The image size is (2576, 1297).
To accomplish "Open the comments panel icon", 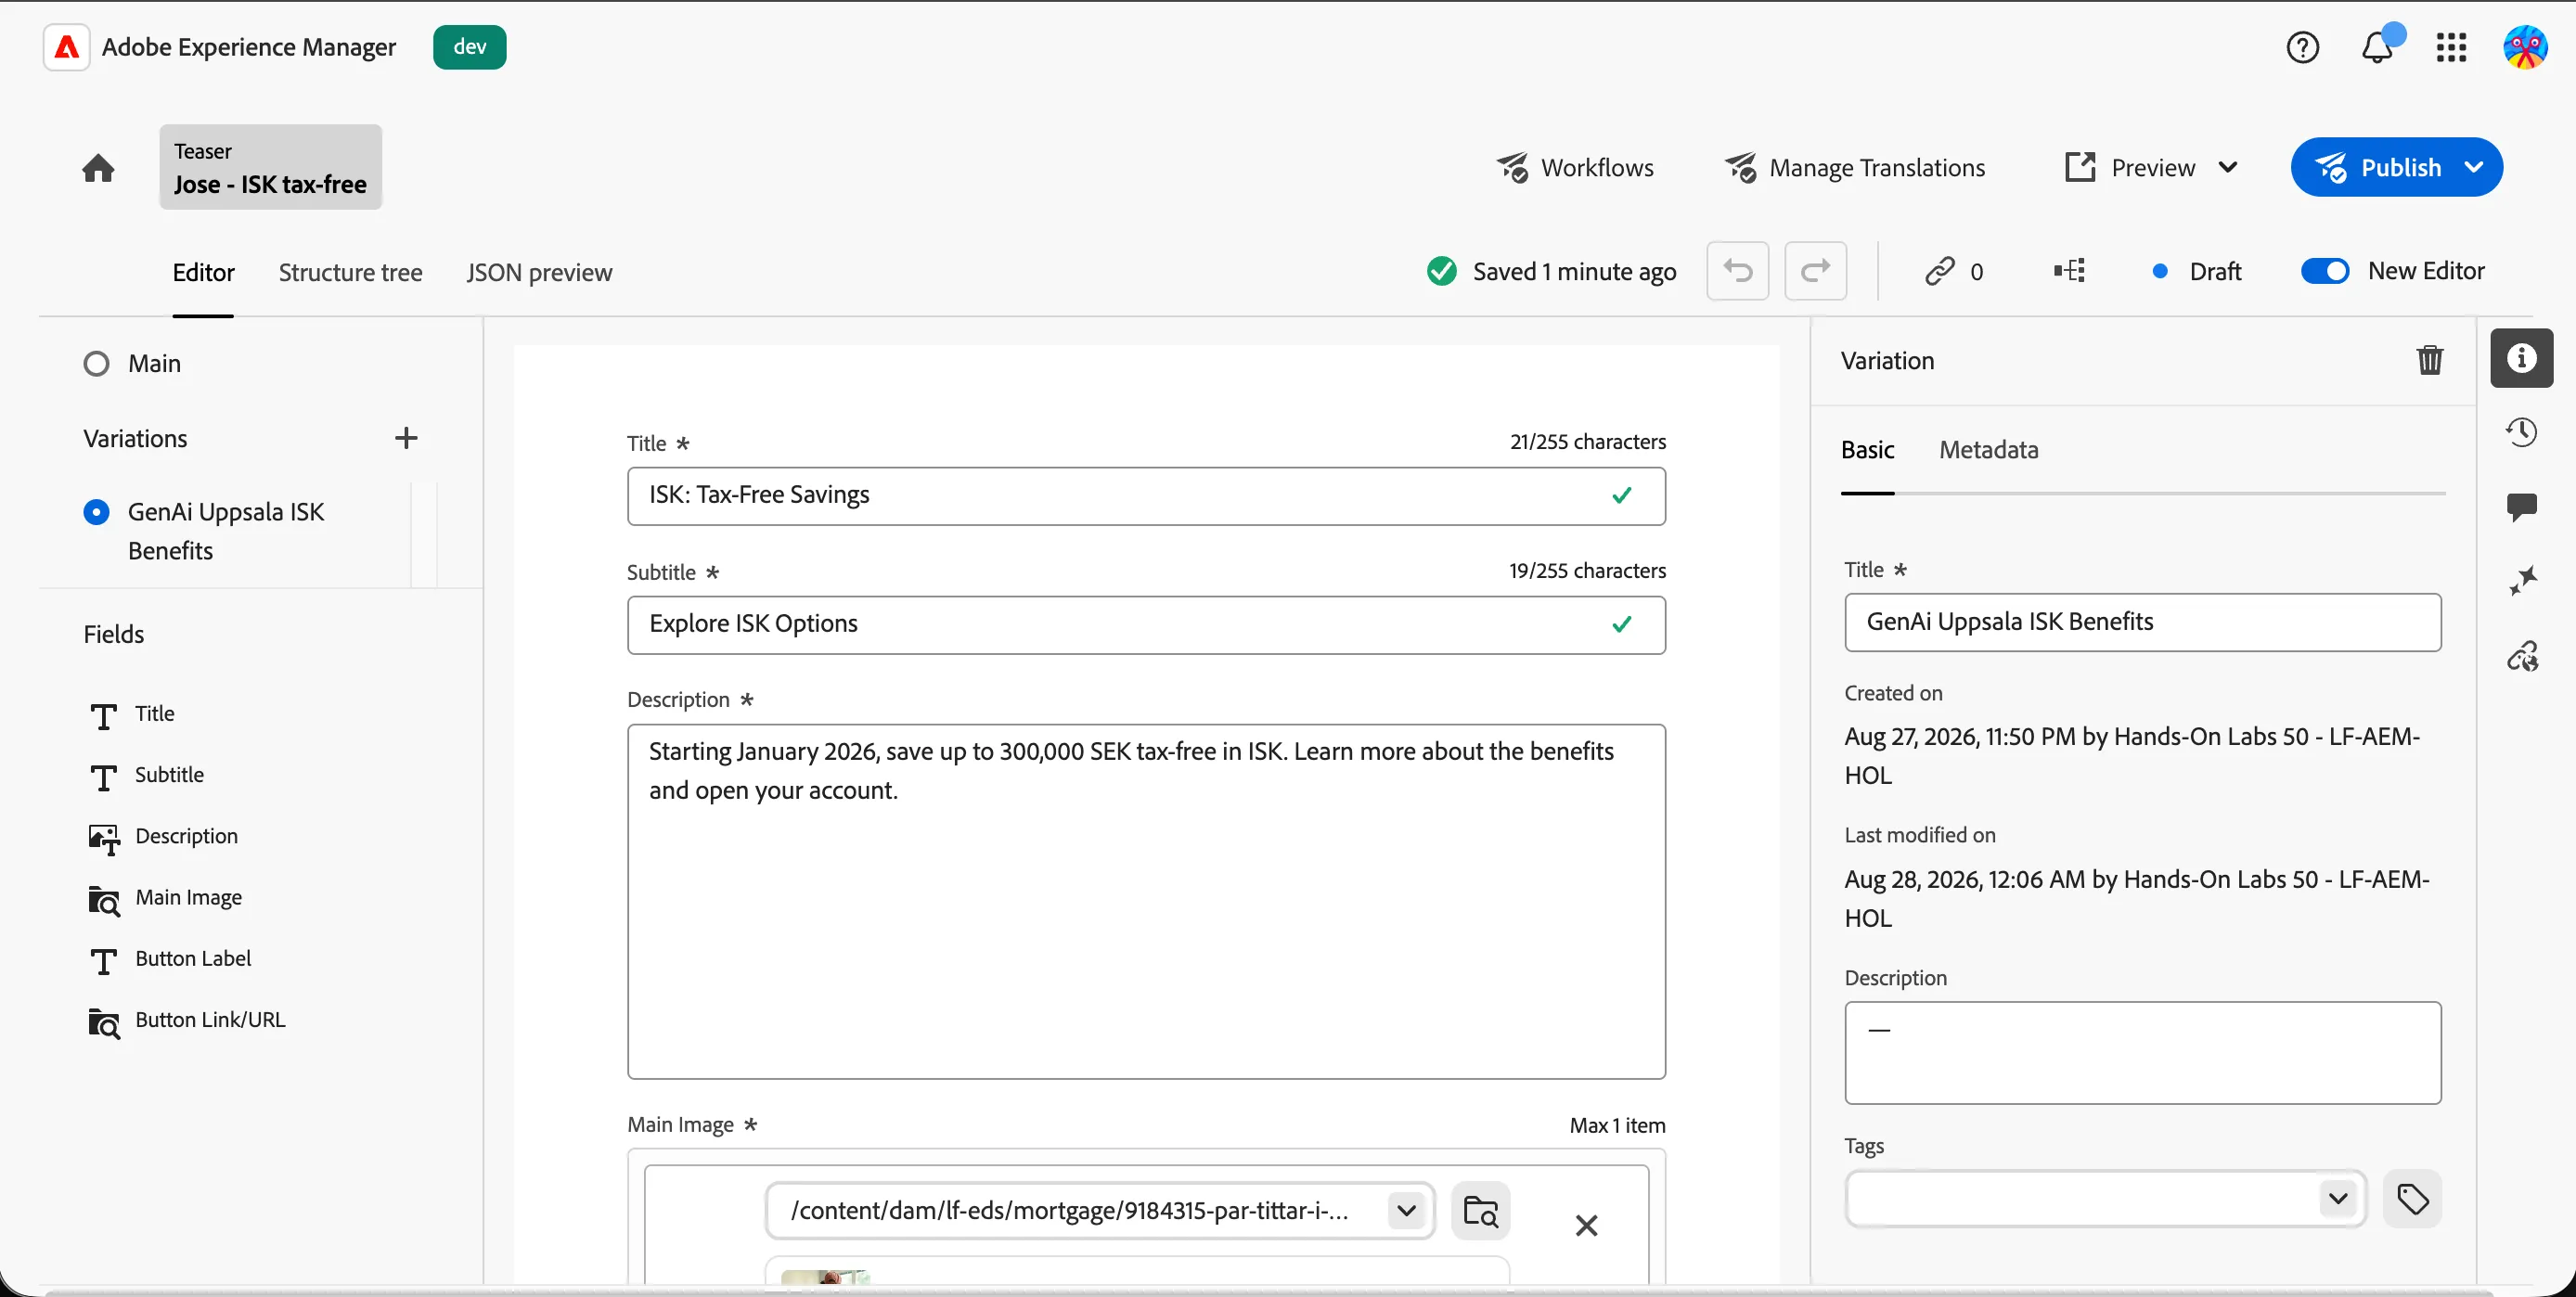I will coord(2521,507).
